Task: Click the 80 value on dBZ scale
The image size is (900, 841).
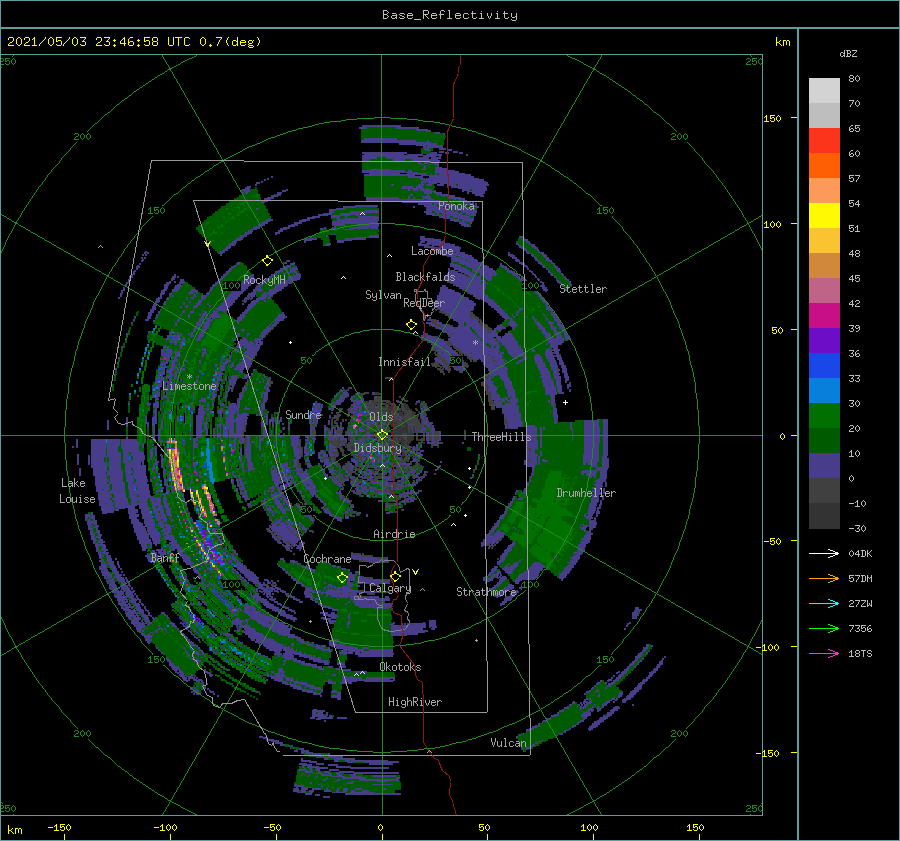Action: (854, 78)
